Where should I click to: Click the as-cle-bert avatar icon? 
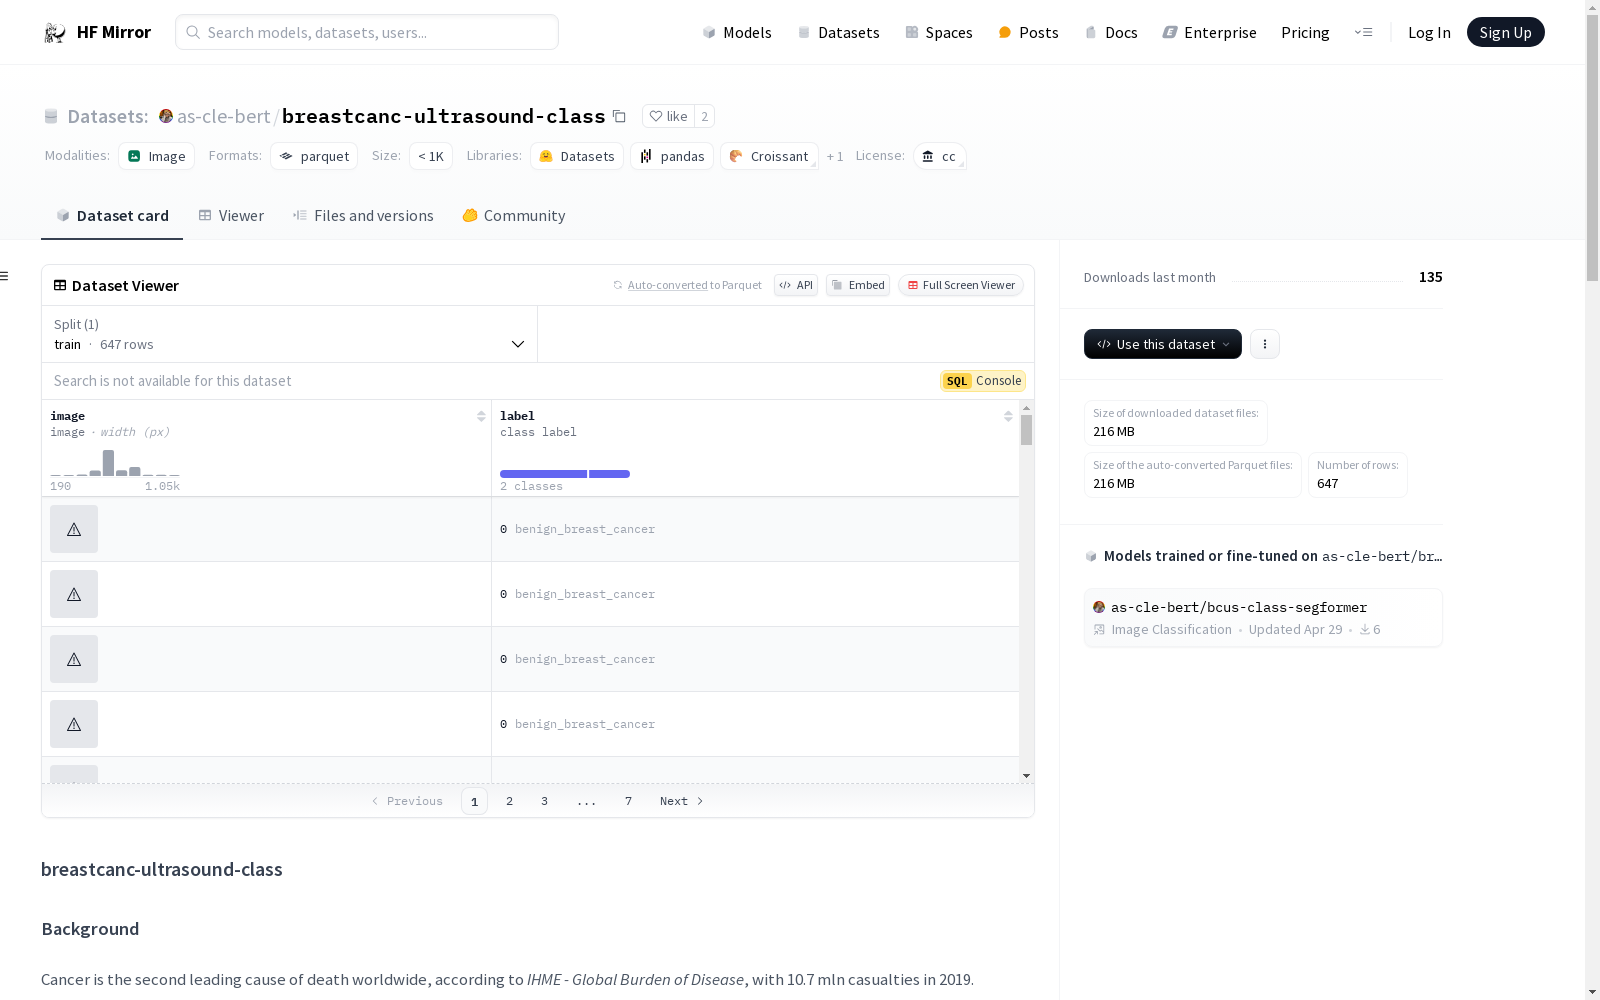coord(166,116)
